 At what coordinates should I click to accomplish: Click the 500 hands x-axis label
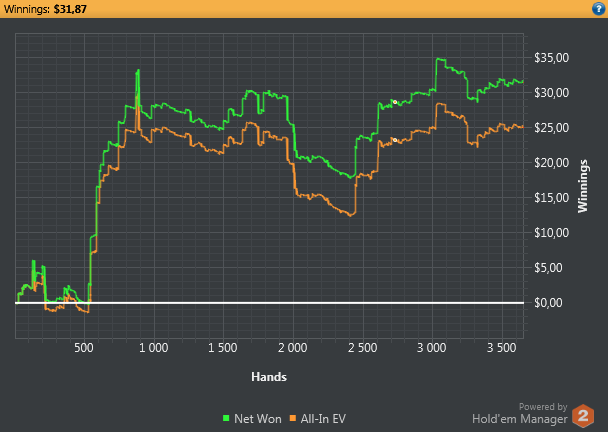coord(84,348)
